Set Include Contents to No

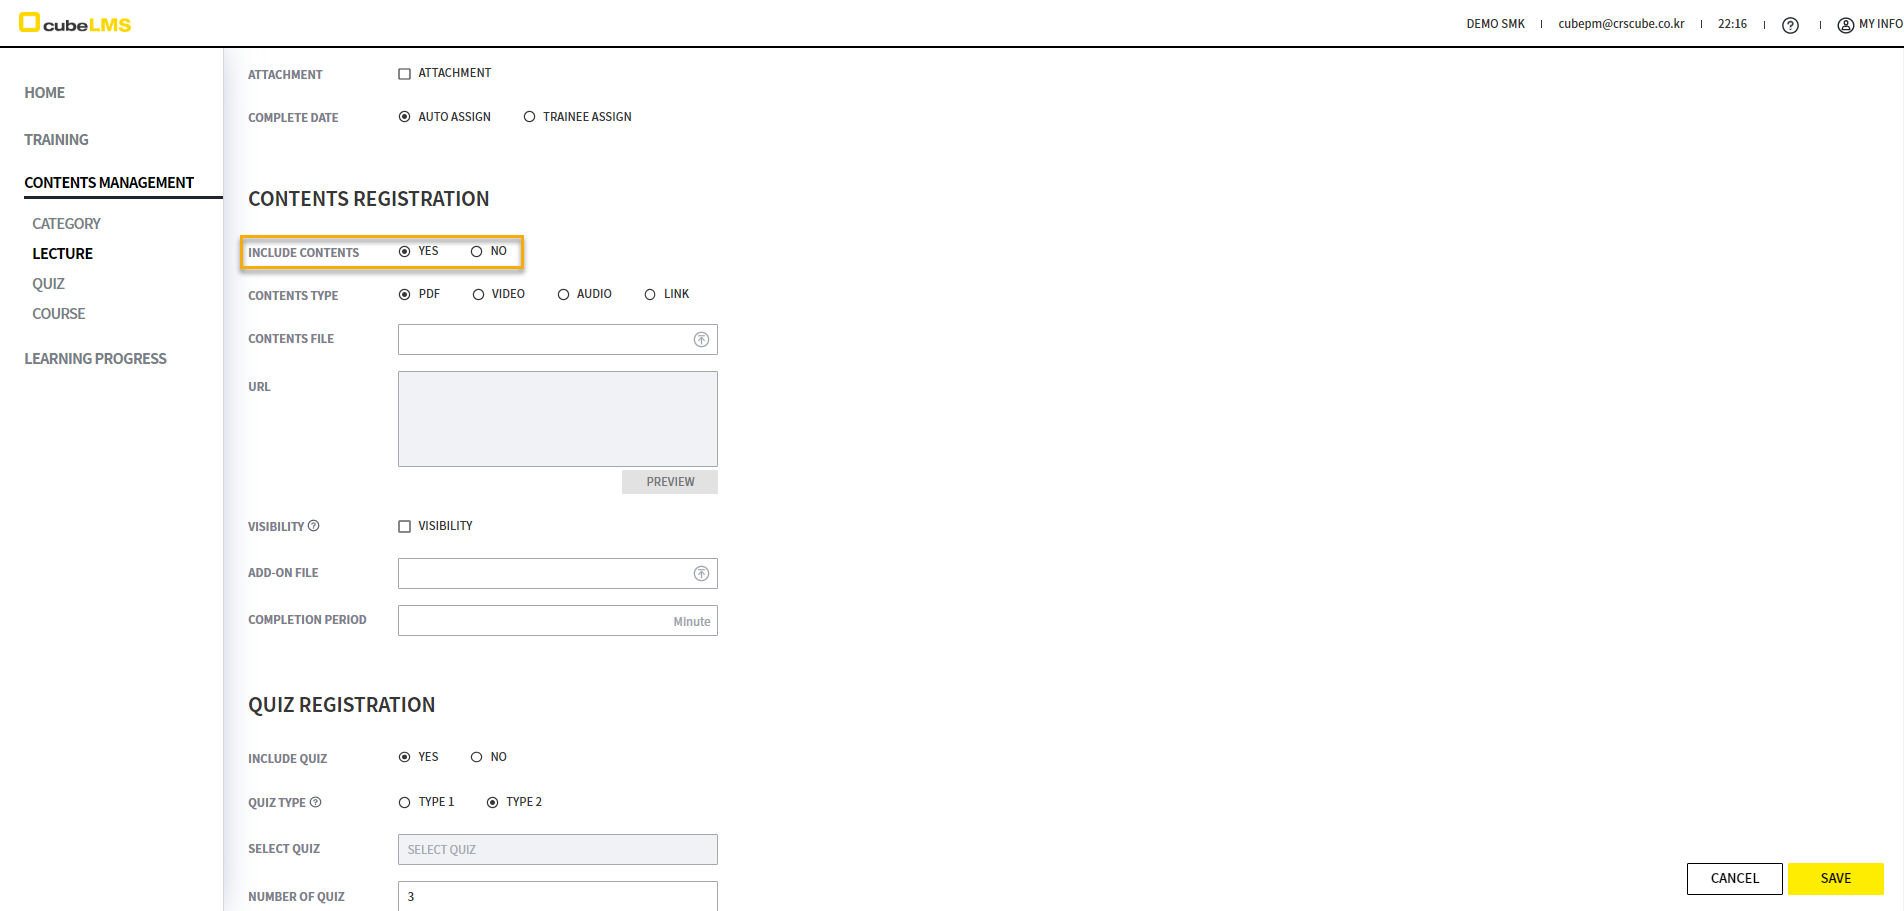477,252
